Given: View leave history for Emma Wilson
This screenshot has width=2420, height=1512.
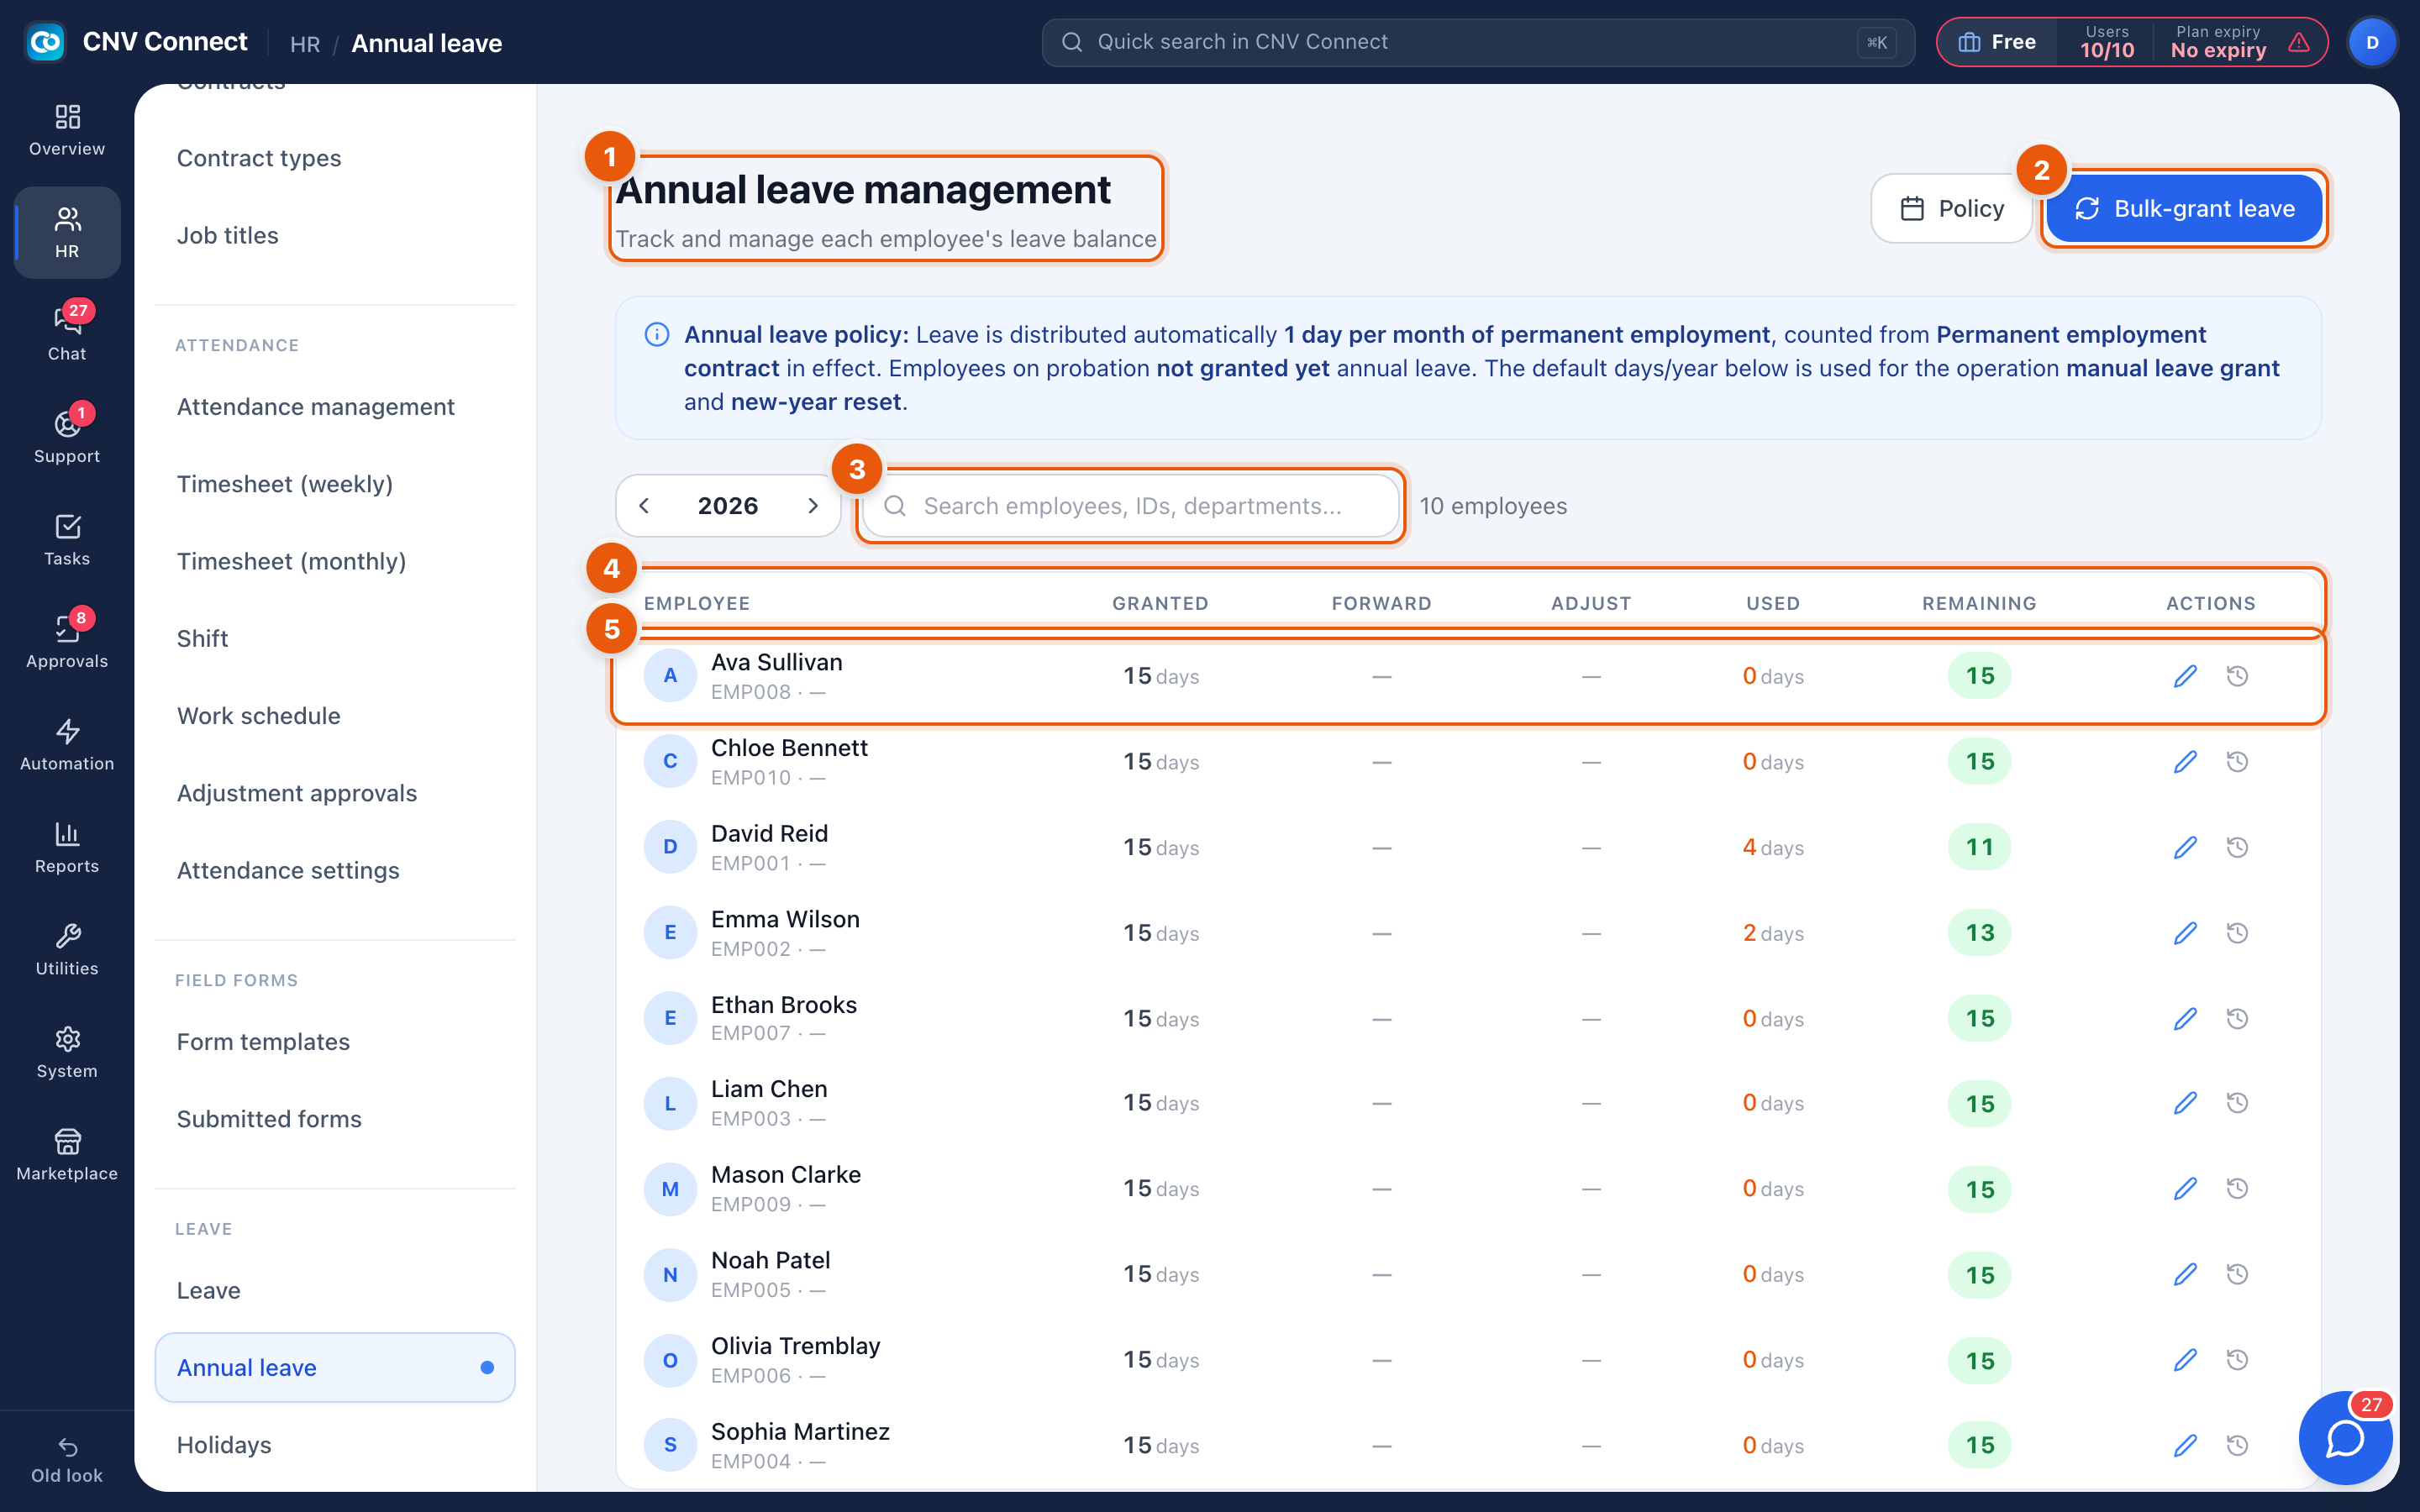Looking at the screenshot, I should (x=2238, y=933).
